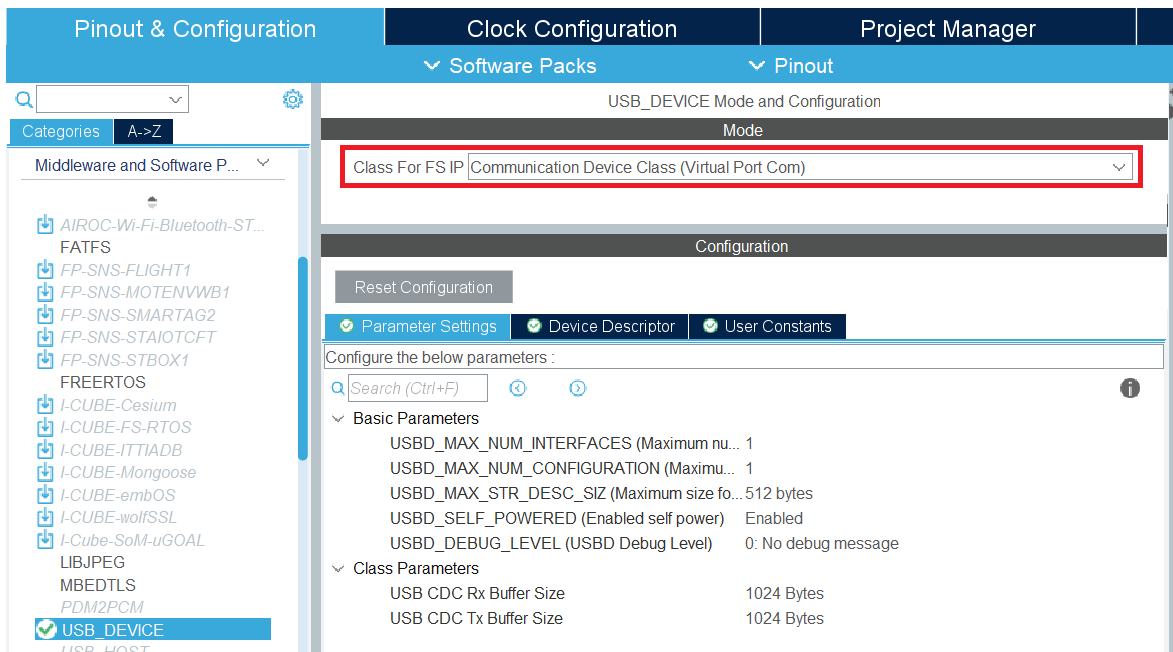The image size is (1173, 652).
Task: Click the settings gear icon in sidebar
Action: tap(292, 99)
